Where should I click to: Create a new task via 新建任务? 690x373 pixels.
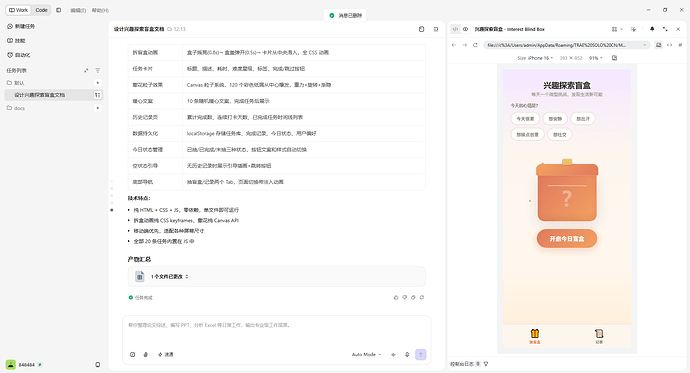(x=21, y=26)
